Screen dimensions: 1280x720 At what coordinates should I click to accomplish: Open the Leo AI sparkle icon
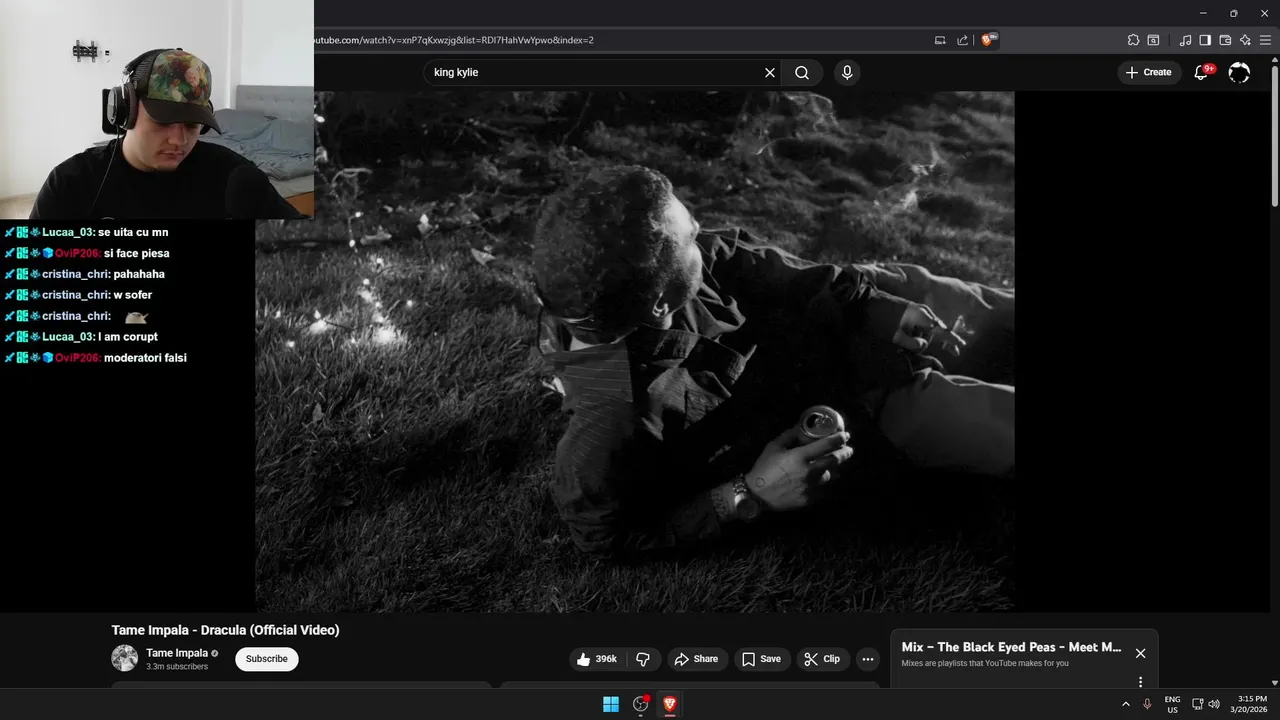(x=1245, y=40)
